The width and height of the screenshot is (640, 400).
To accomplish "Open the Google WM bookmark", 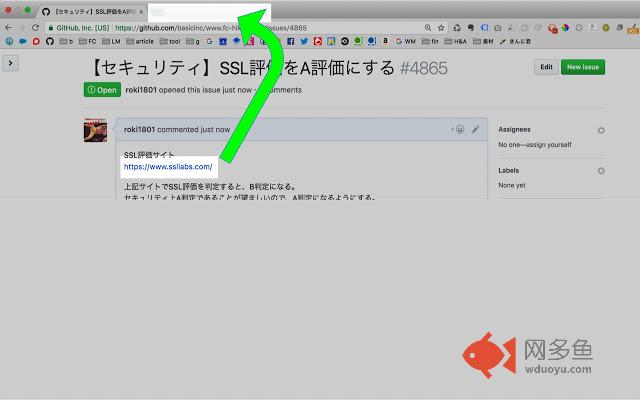I will tap(406, 41).
